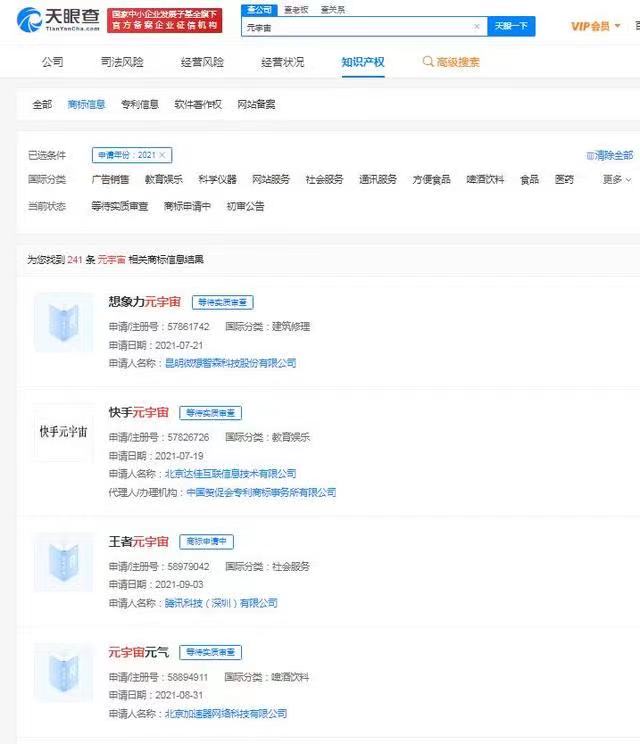Switch to the 司法风险 tab

coord(122,62)
